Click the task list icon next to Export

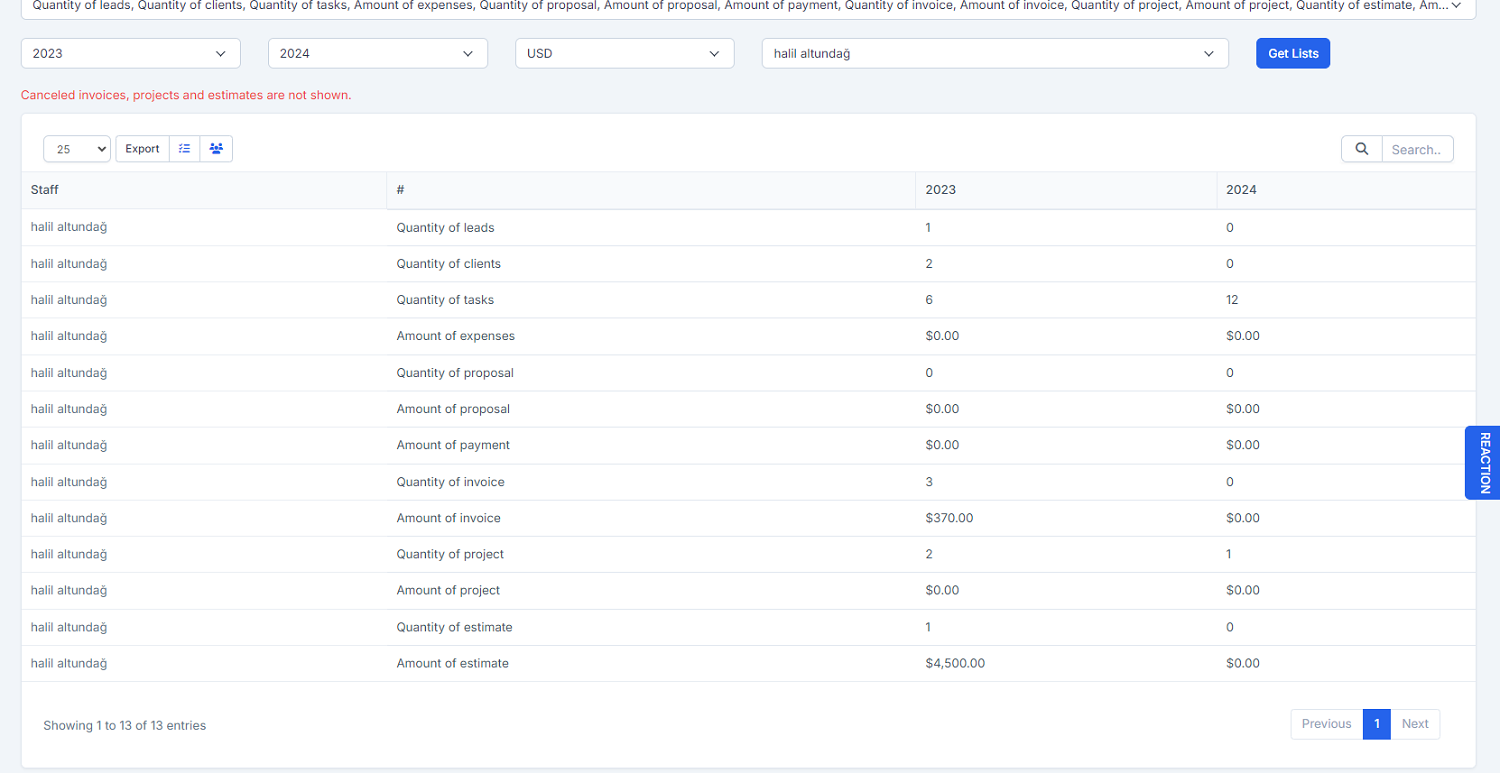click(x=185, y=149)
